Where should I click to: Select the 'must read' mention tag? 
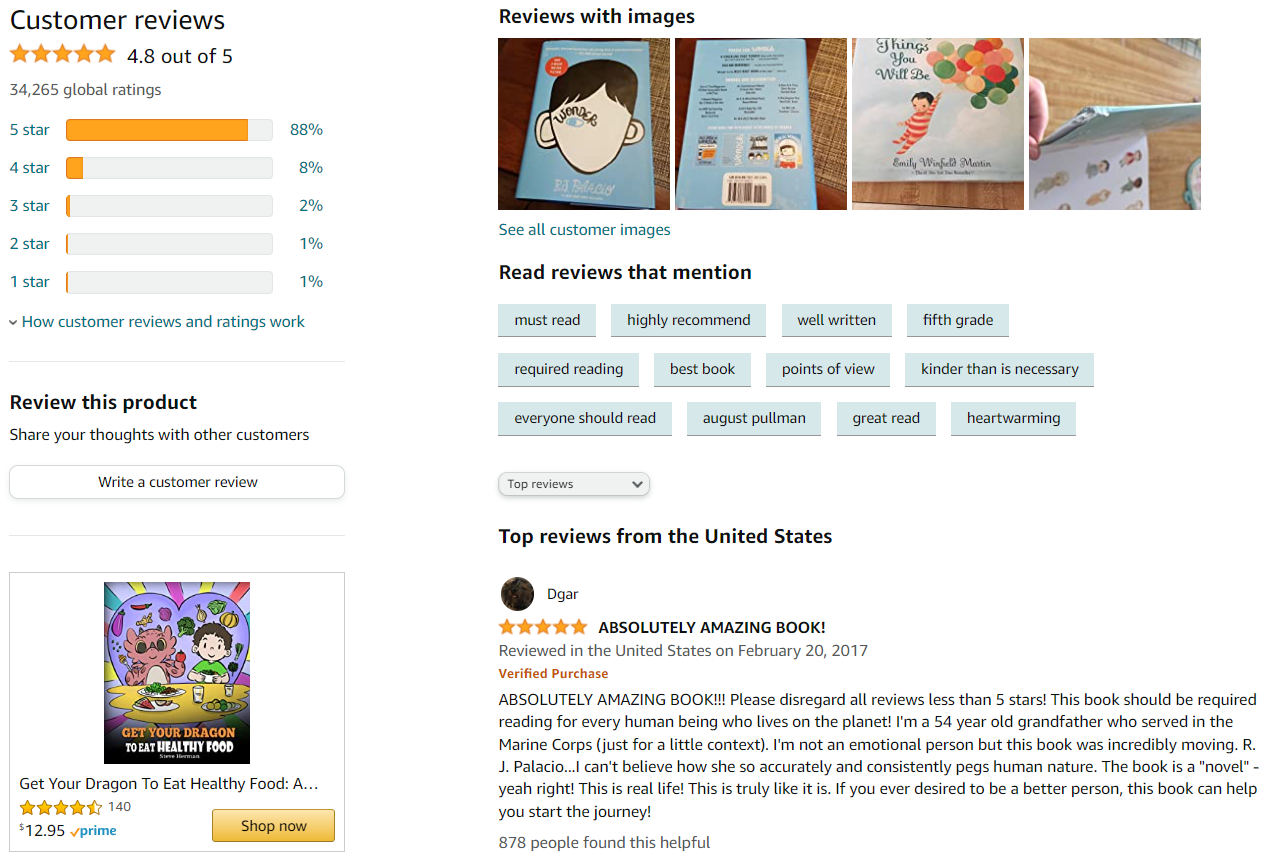pyautogui.click(x=546, y=319)
